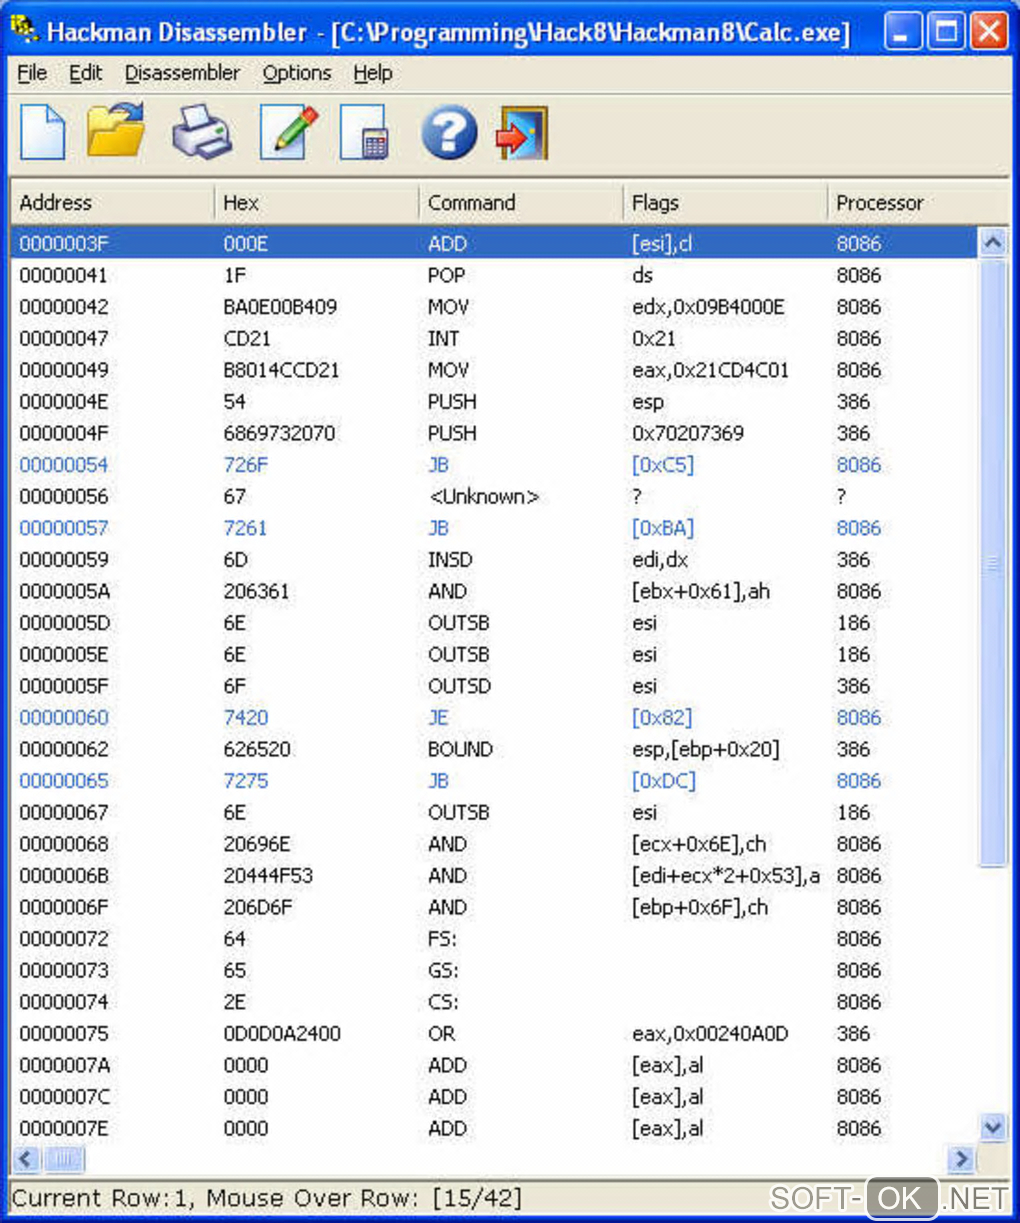The width and height of the screenshot is (1020, 1223).
Task: Click the blue Help question mark icon
Action: 449,132
